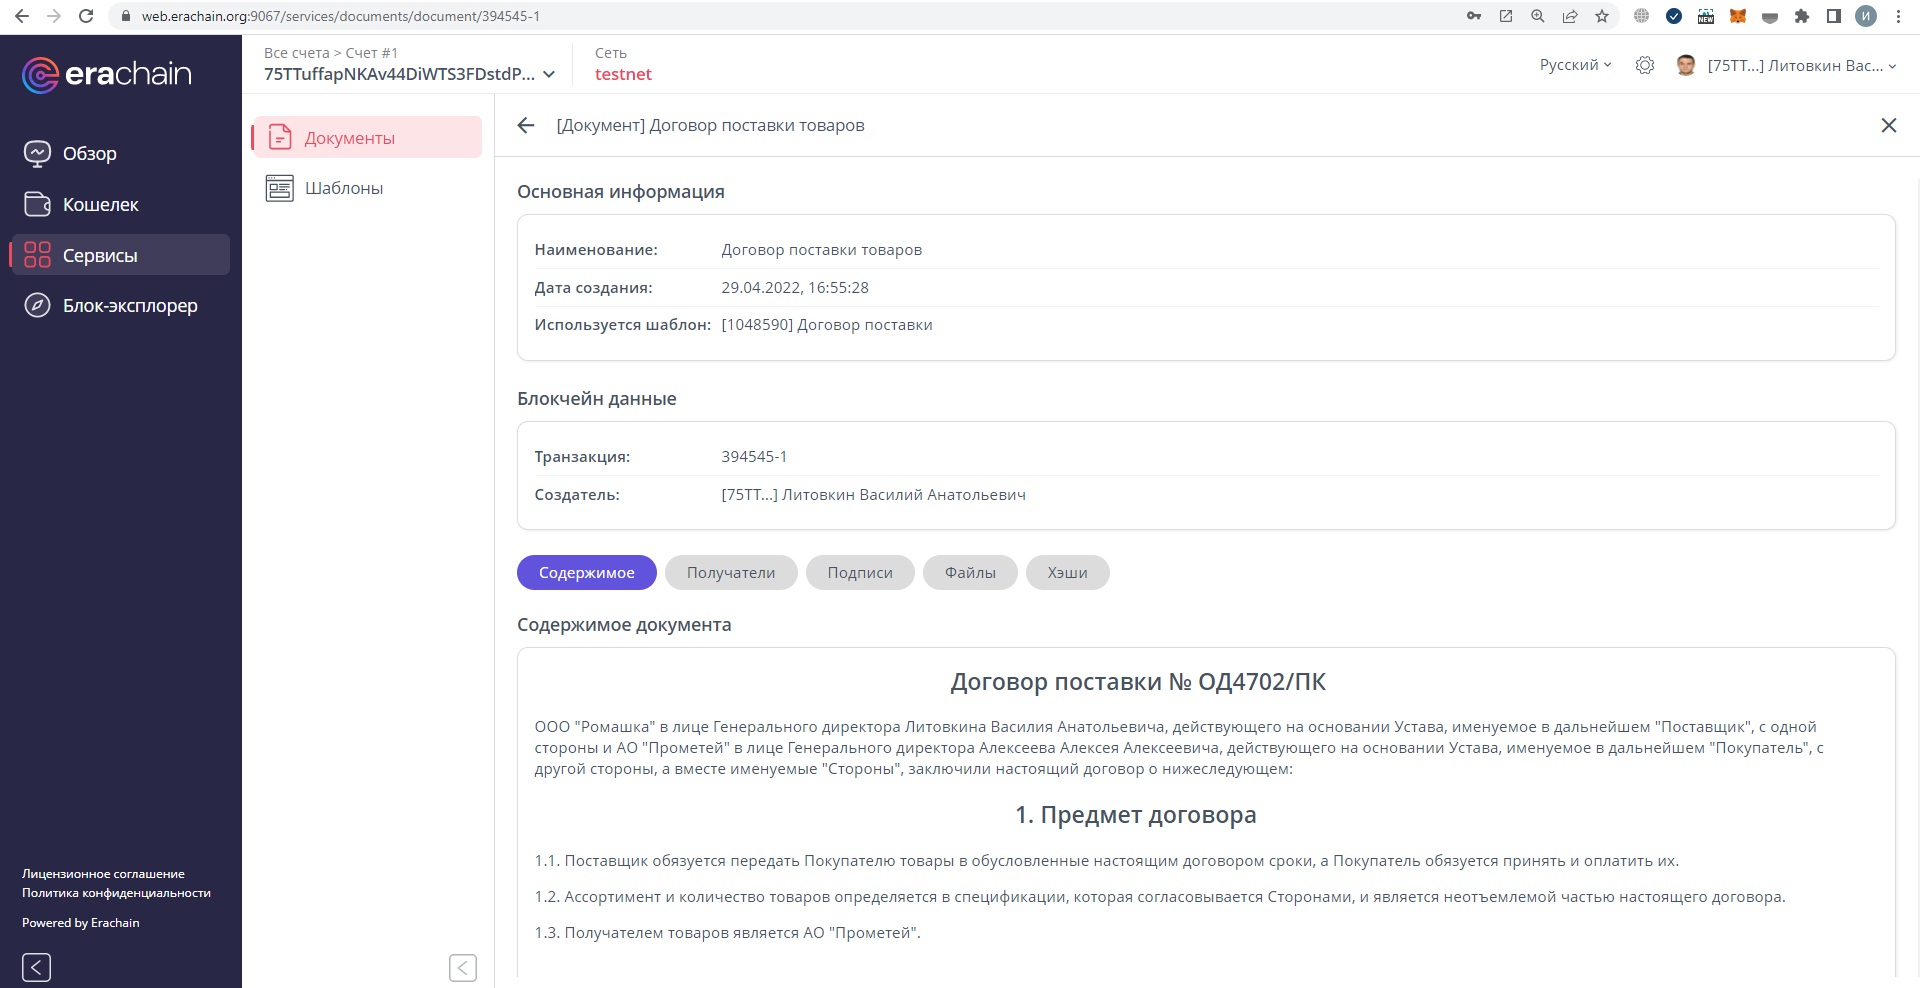The width and height of the screenshot is (1920, 988).
Task: Open the Файлы tab
Action: pos(969,572)
